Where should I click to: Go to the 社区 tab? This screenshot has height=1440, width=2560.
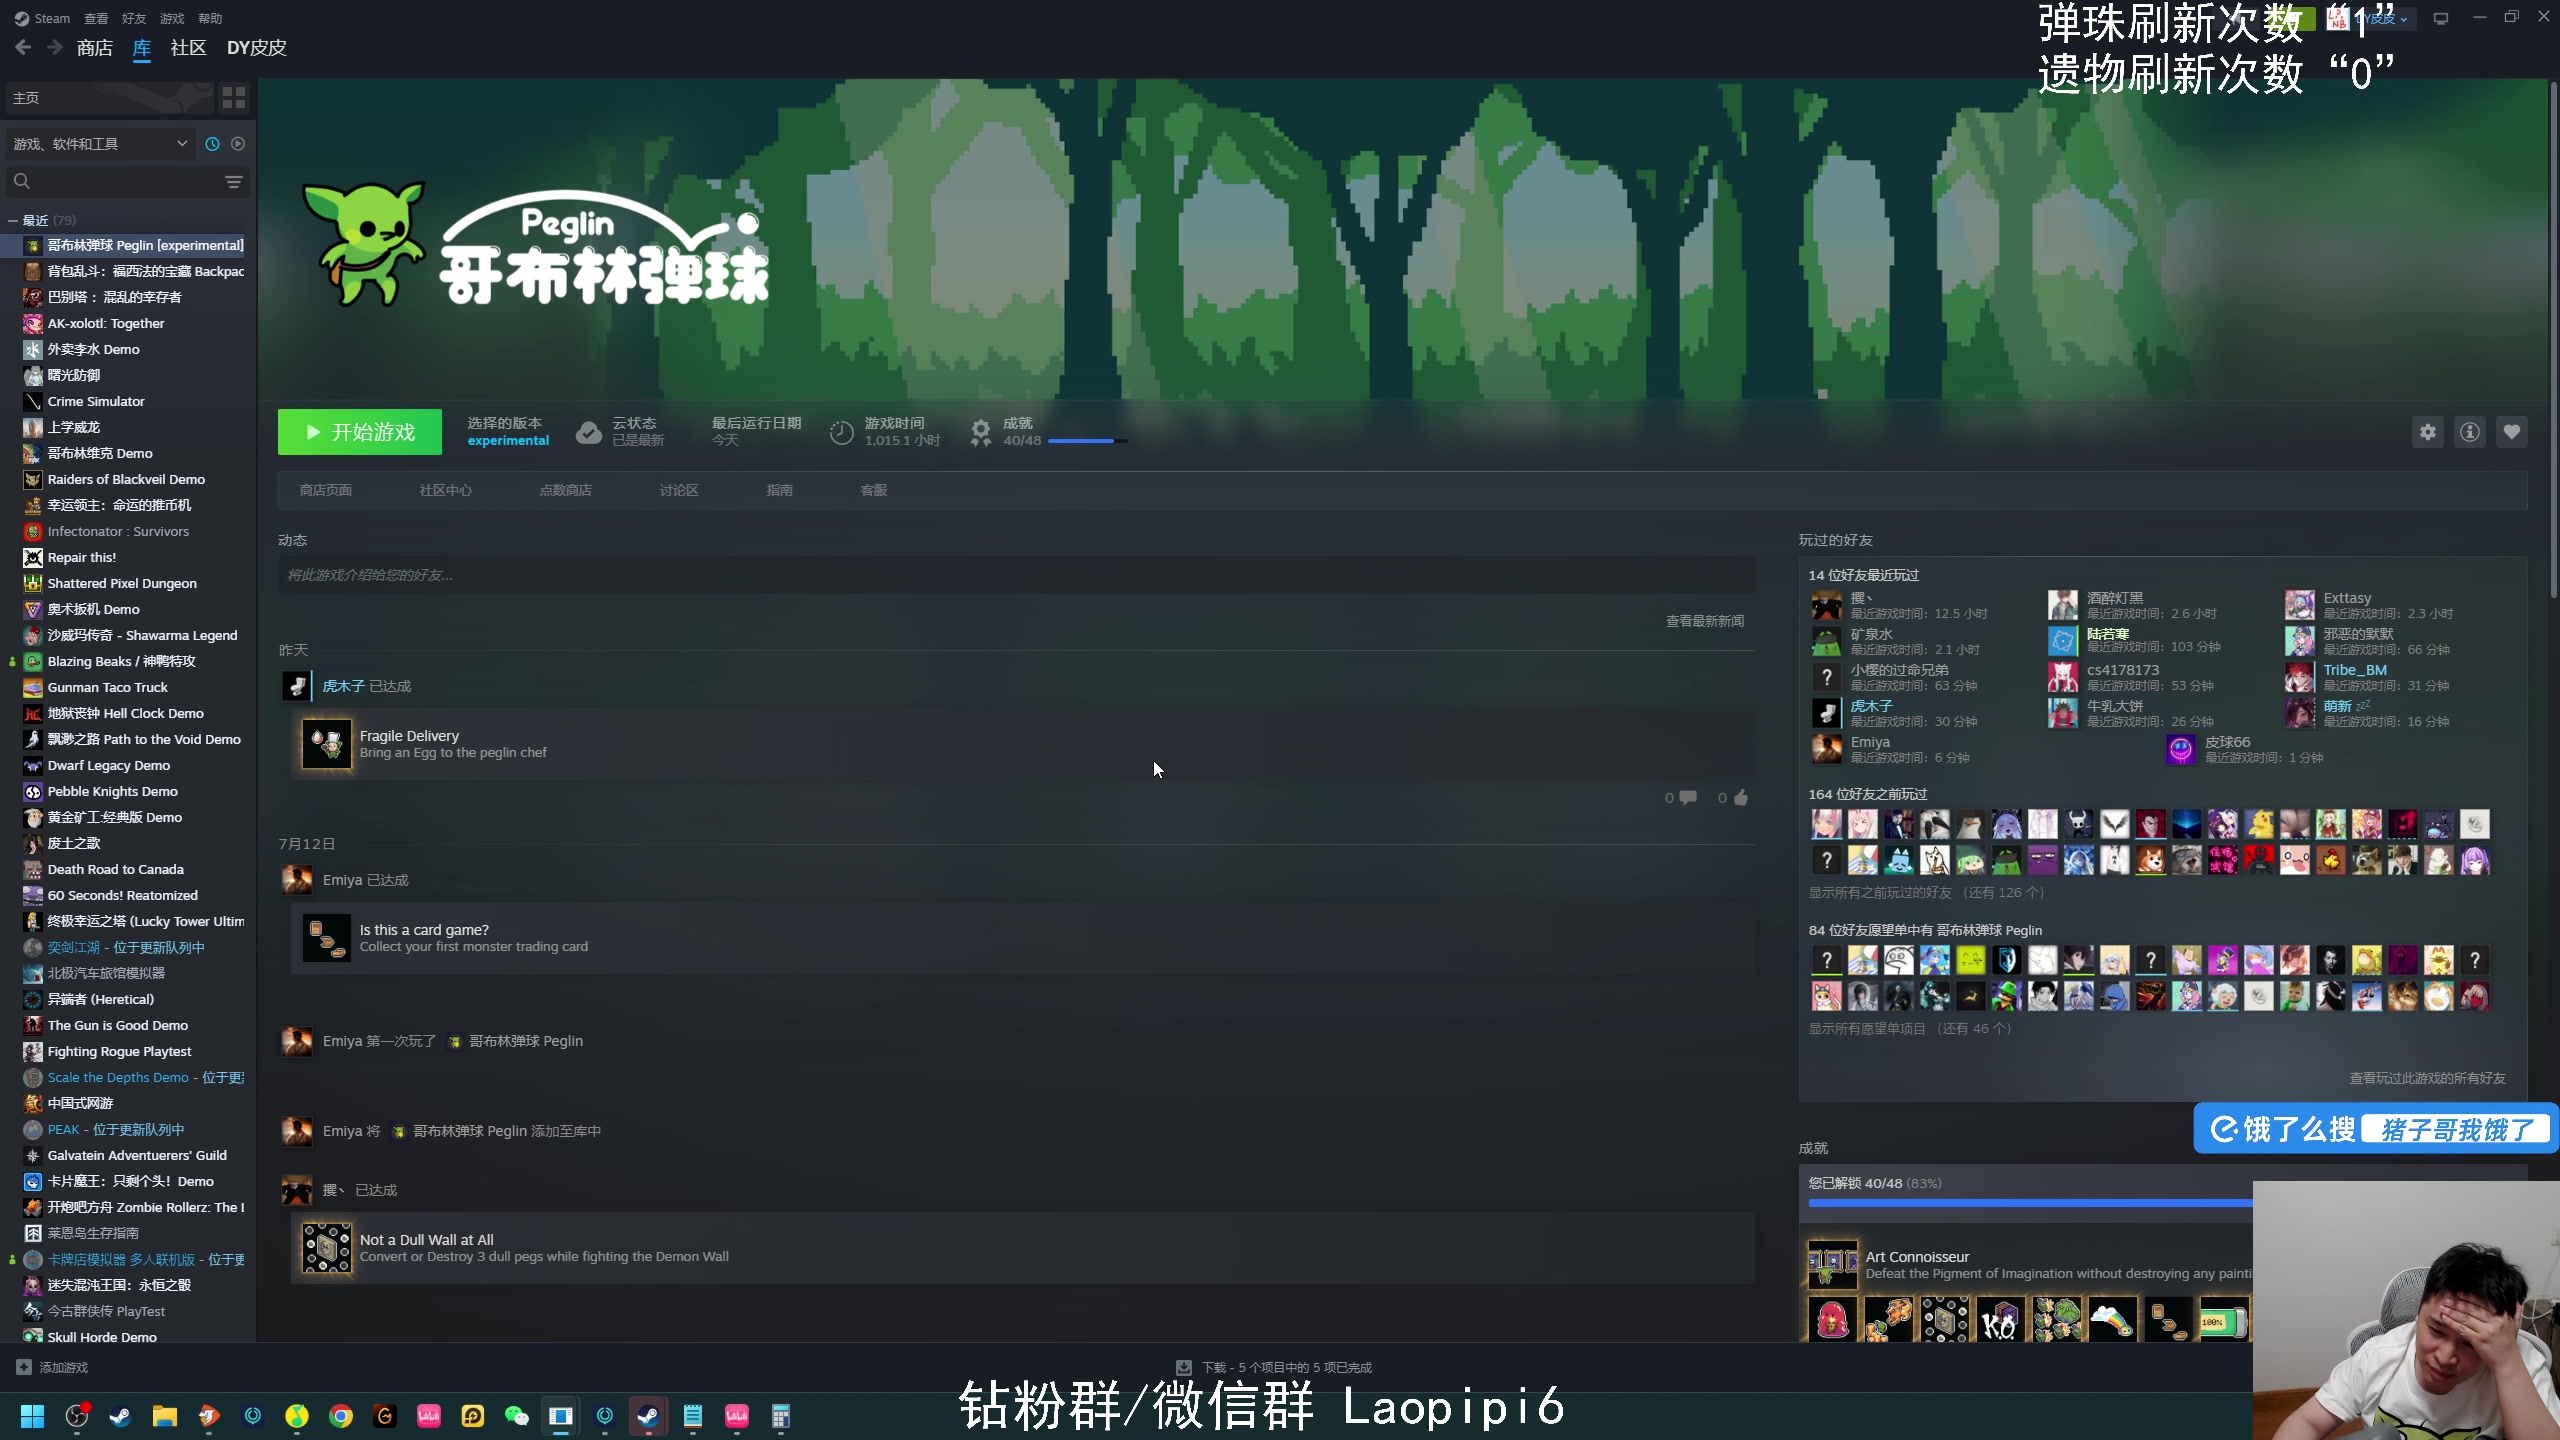[x=188, y=48]
